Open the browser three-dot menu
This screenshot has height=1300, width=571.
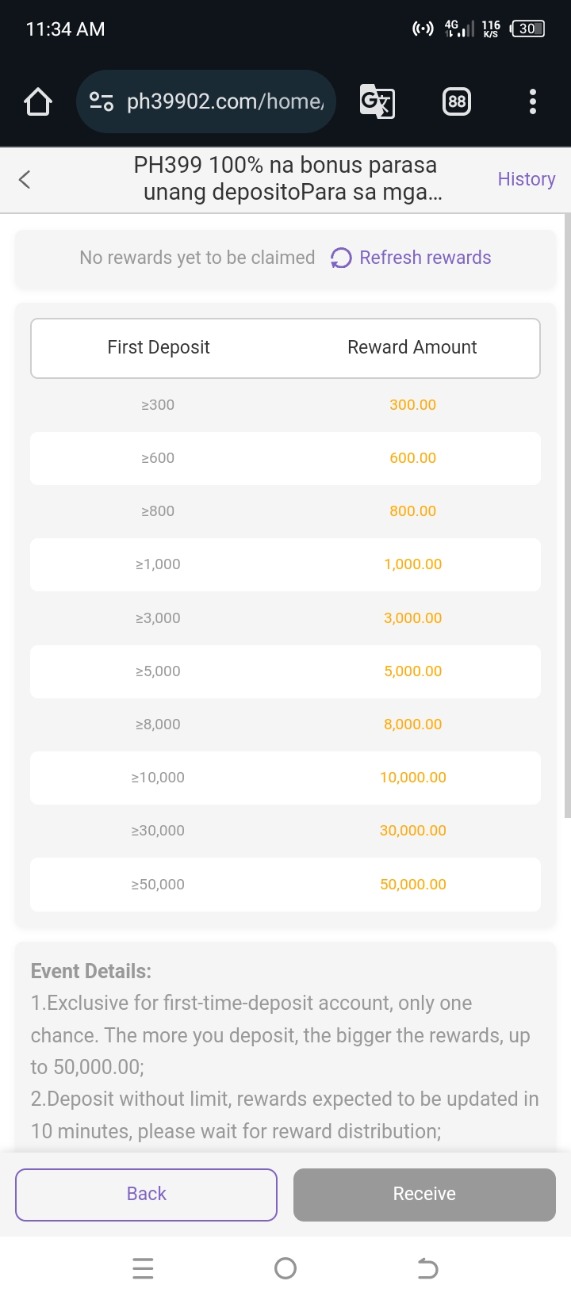pyautogui.click(x=532, y=101)
